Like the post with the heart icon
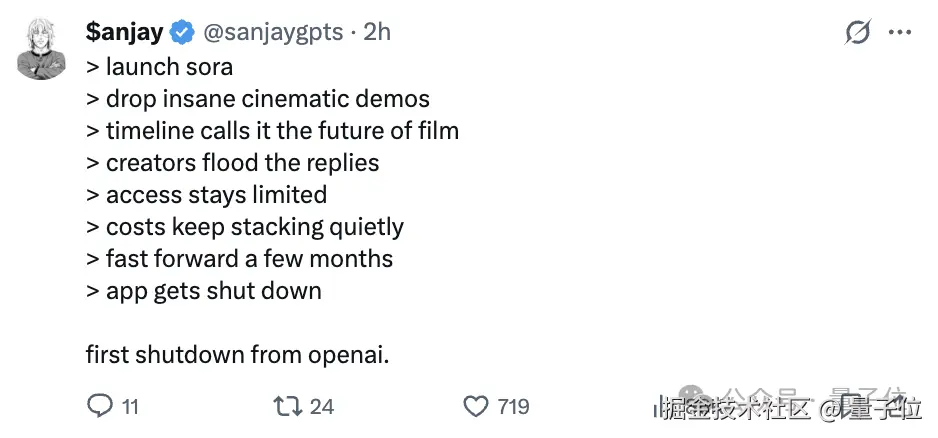This screenshot has height=438, width=938. (475, 406)
